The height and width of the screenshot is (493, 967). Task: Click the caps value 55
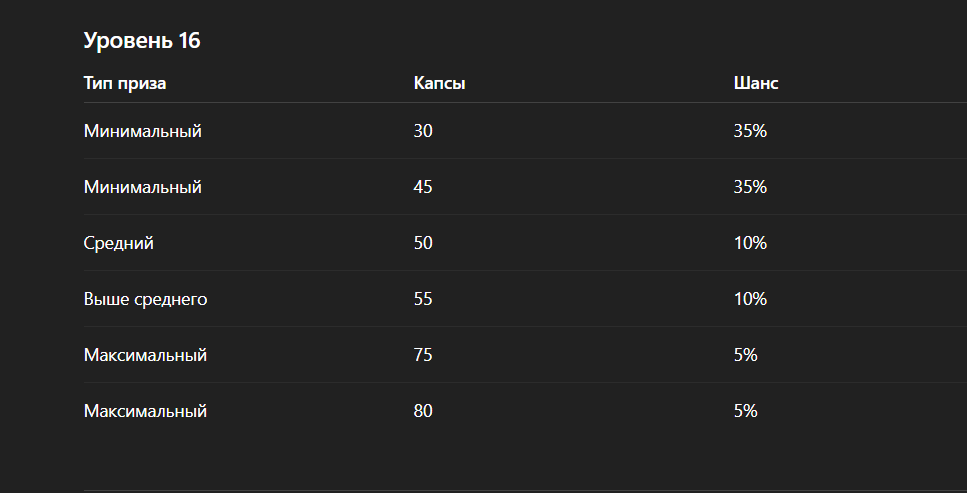click(x=423, y=299)
